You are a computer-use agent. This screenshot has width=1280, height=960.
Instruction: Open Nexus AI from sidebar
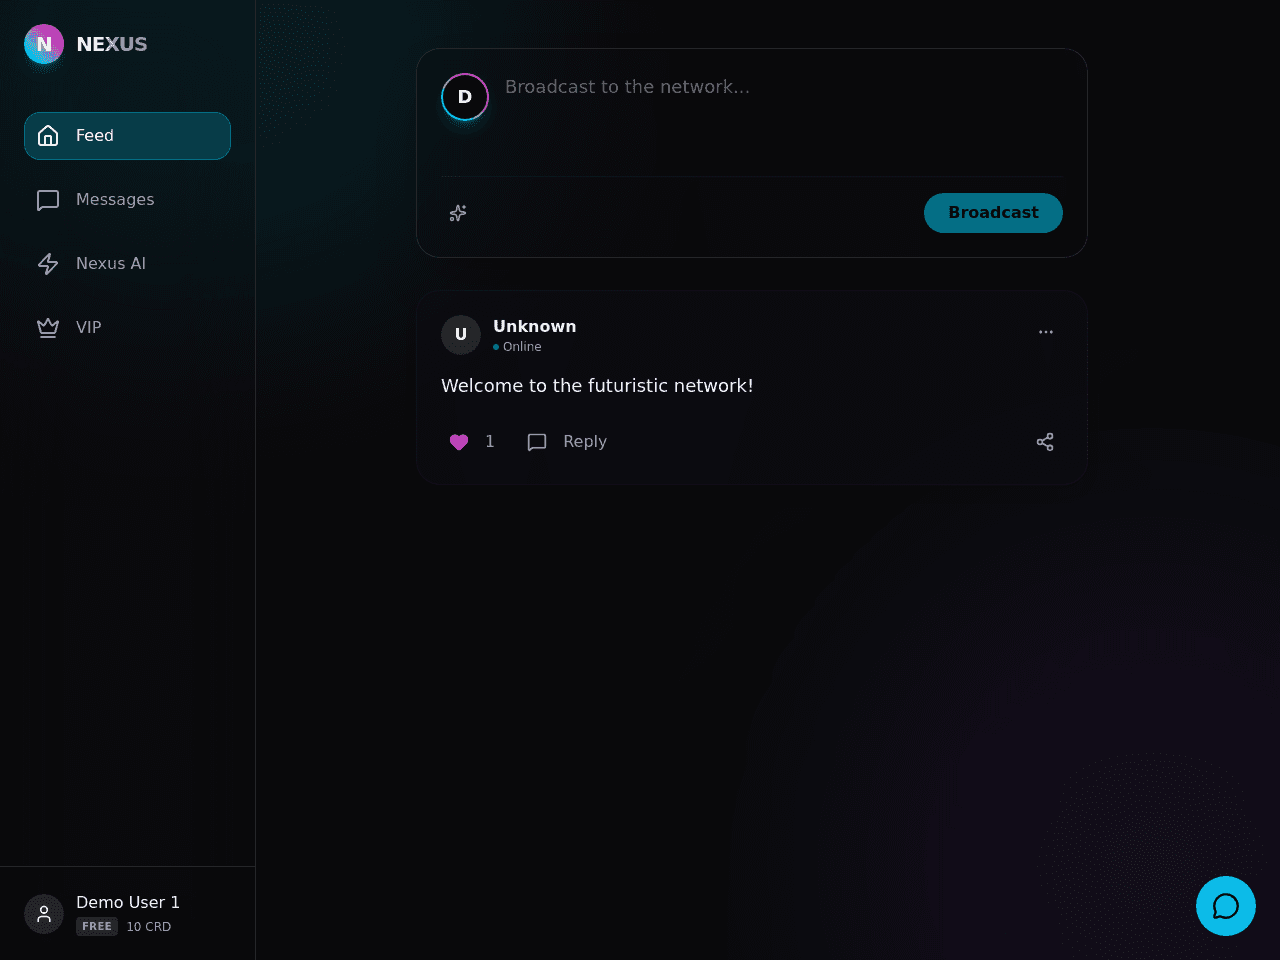click(x=127, y=264)
